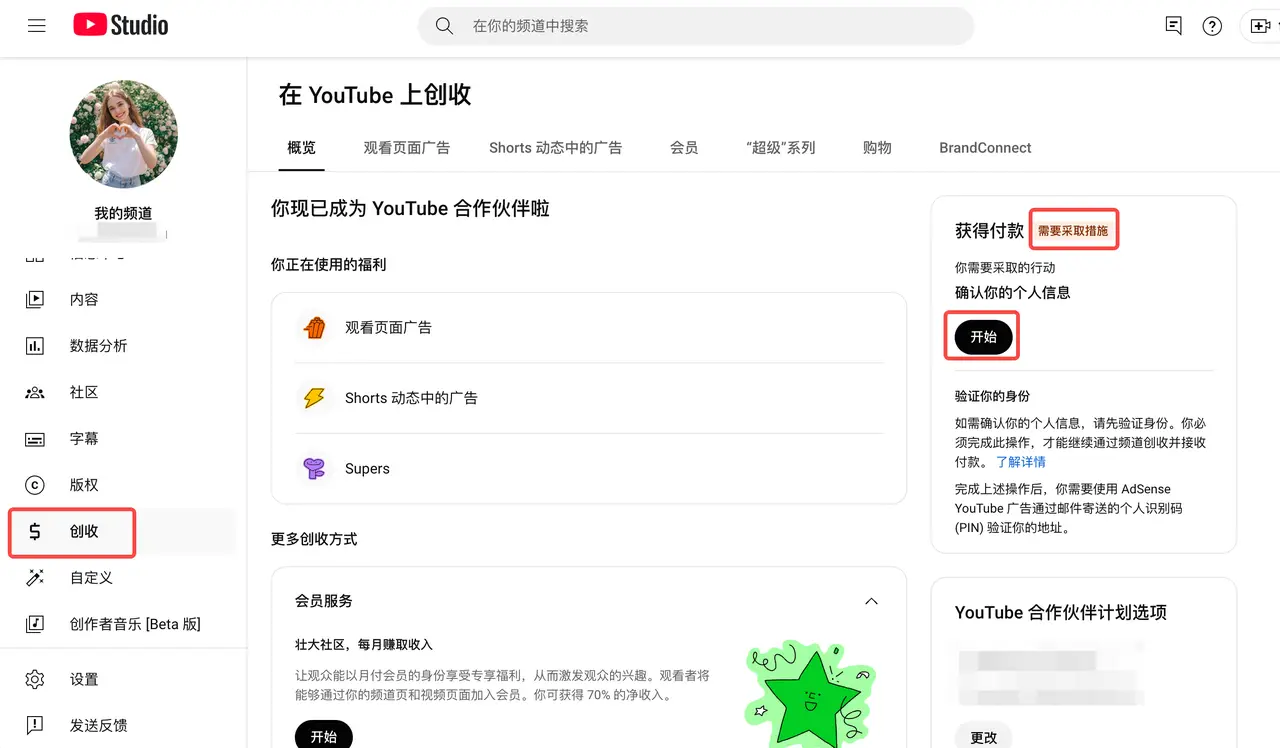Viewport: 1280px width, 748px height.
Task: Click the 发送反馈 feedback icon
Action: pos(35,725)
